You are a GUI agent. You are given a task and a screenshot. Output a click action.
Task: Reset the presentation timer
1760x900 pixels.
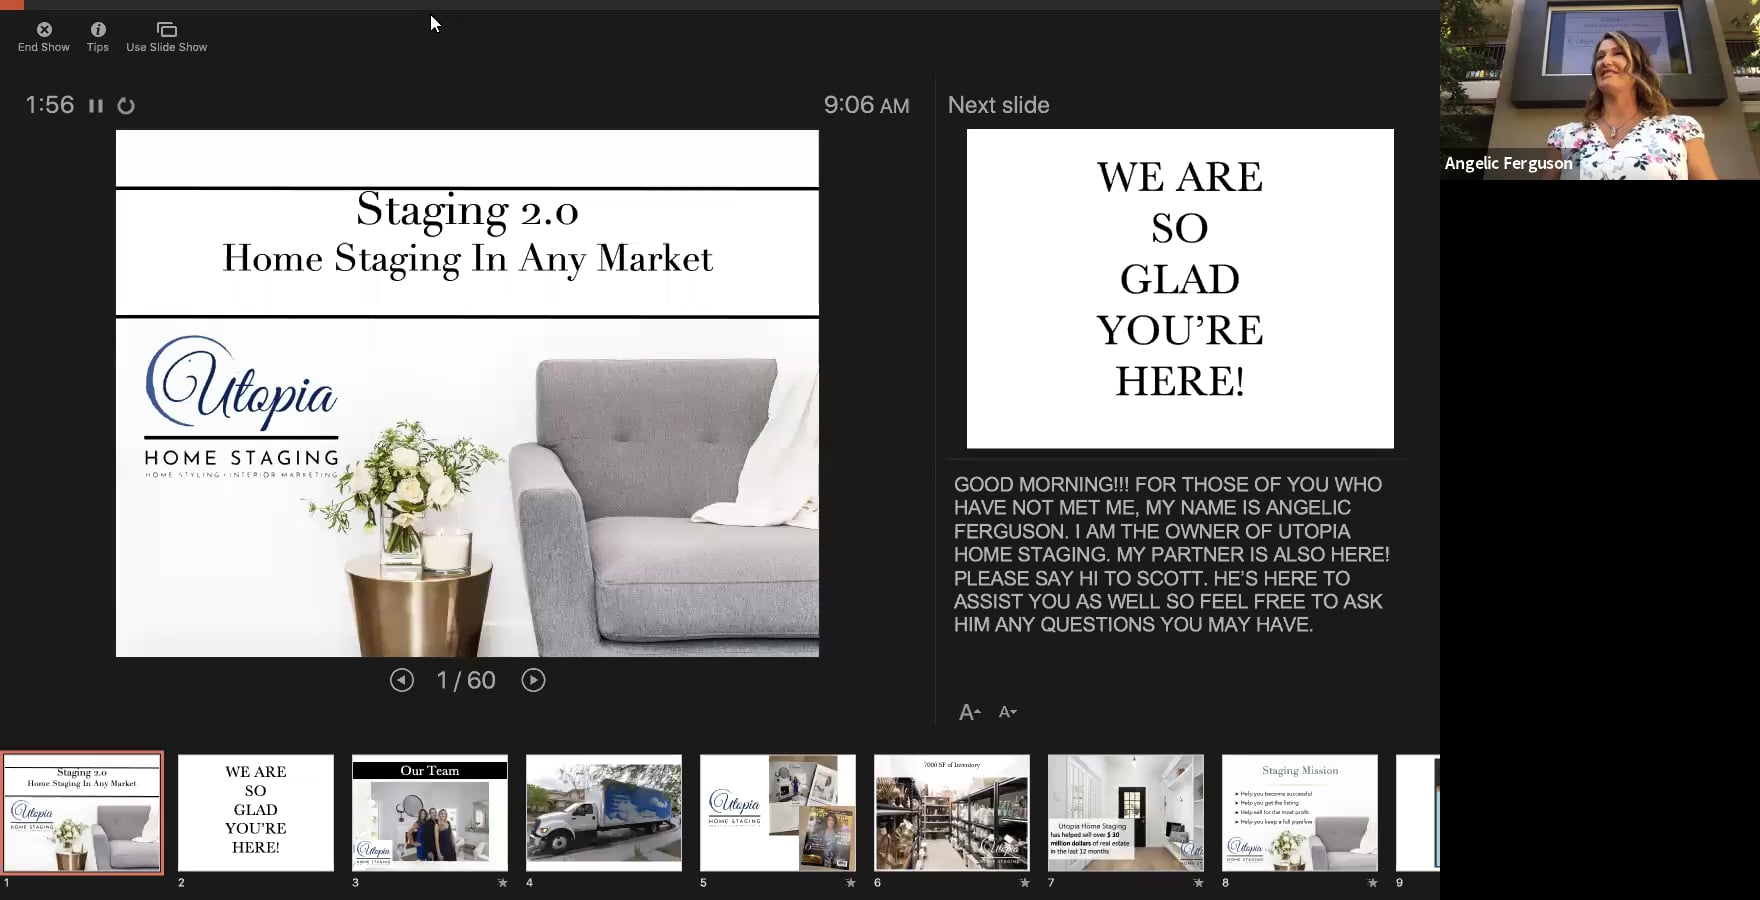coord(126,106)
